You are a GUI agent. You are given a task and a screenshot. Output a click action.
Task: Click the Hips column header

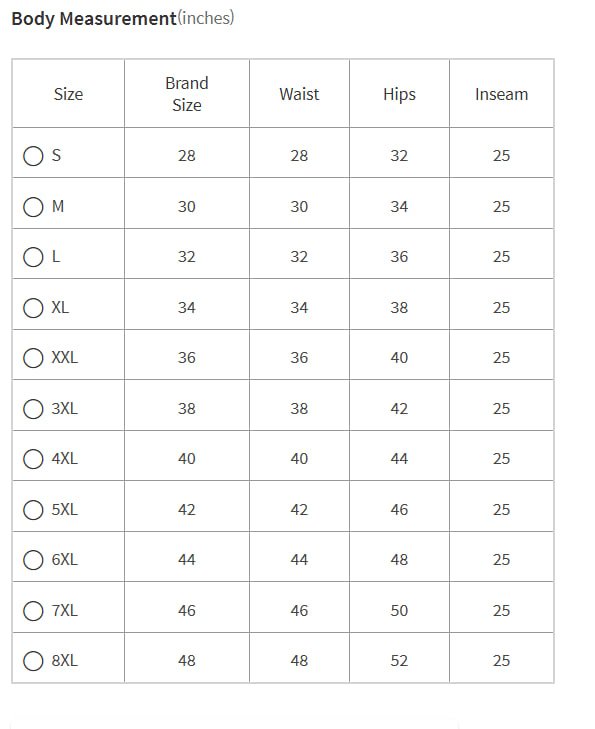tap(399, 94)
